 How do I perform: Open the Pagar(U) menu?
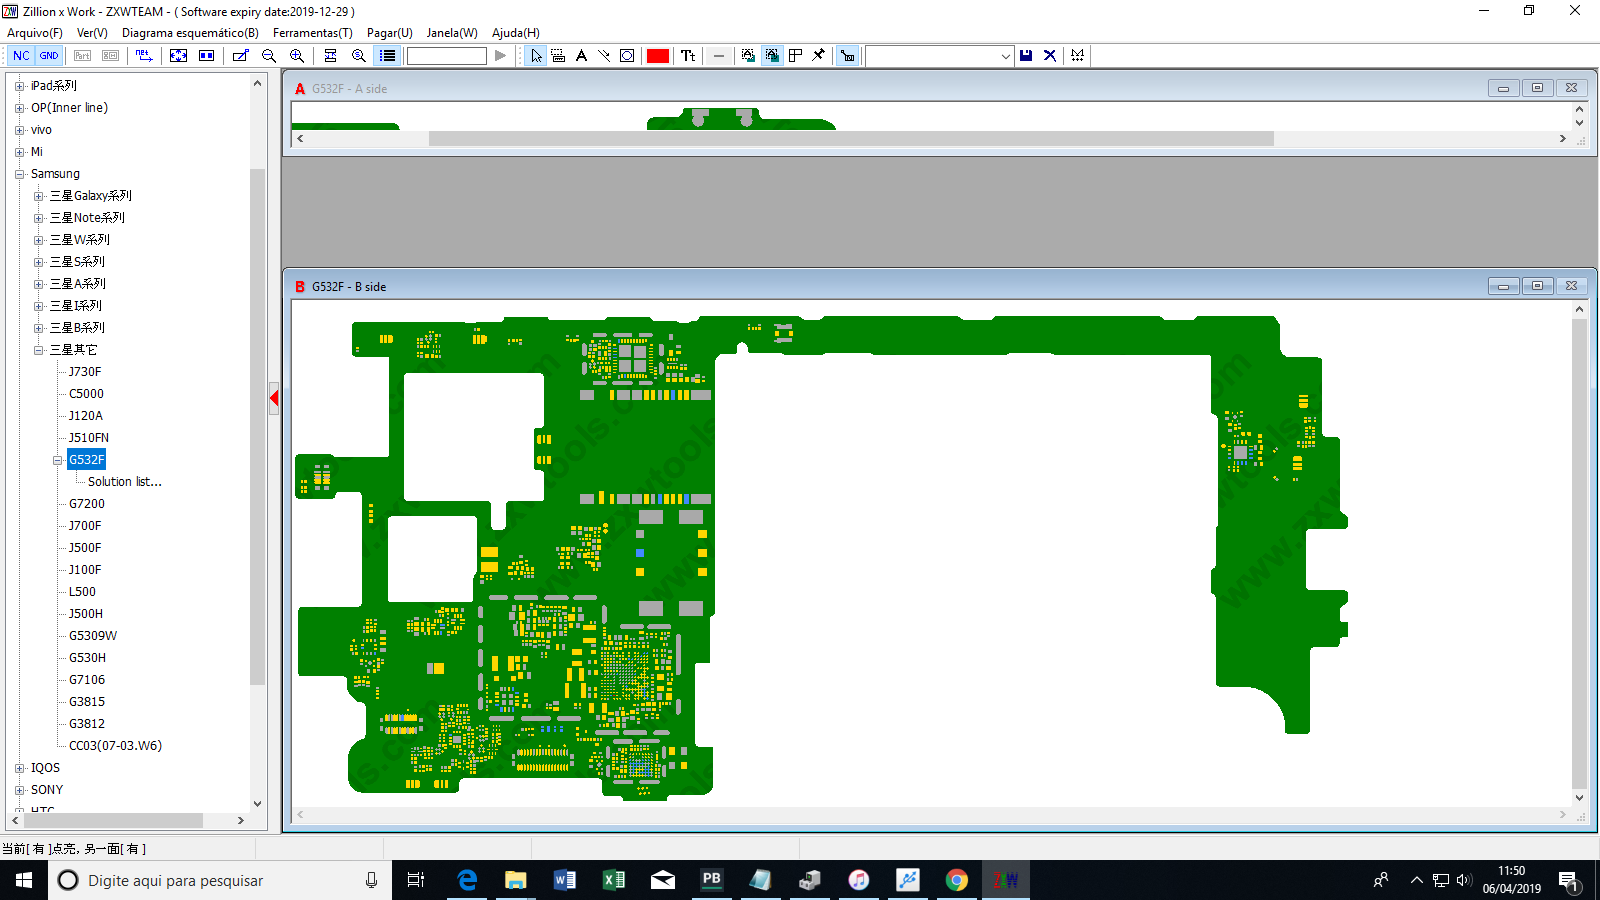click(390, 33)
